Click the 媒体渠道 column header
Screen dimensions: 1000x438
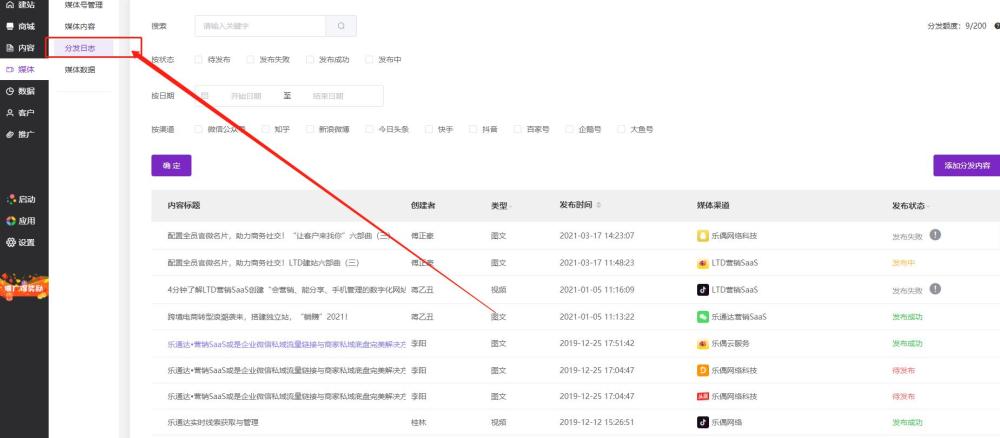[x=713, y=205]
